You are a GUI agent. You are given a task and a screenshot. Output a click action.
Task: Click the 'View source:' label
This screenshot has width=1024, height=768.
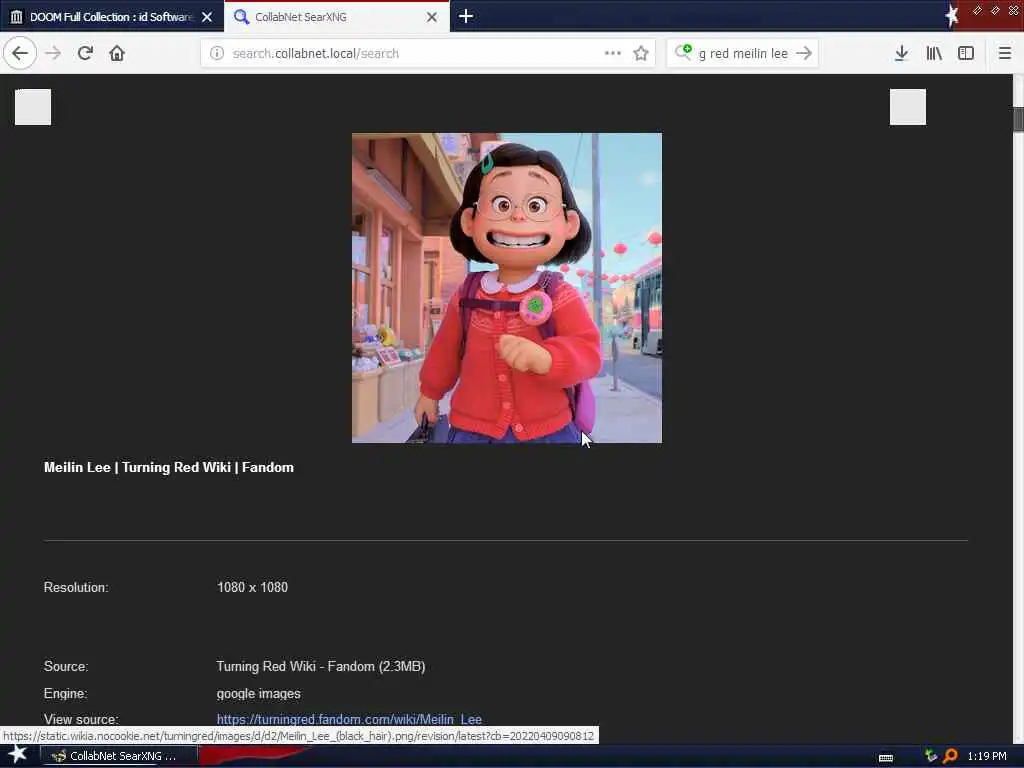click(x=81, y=719)
